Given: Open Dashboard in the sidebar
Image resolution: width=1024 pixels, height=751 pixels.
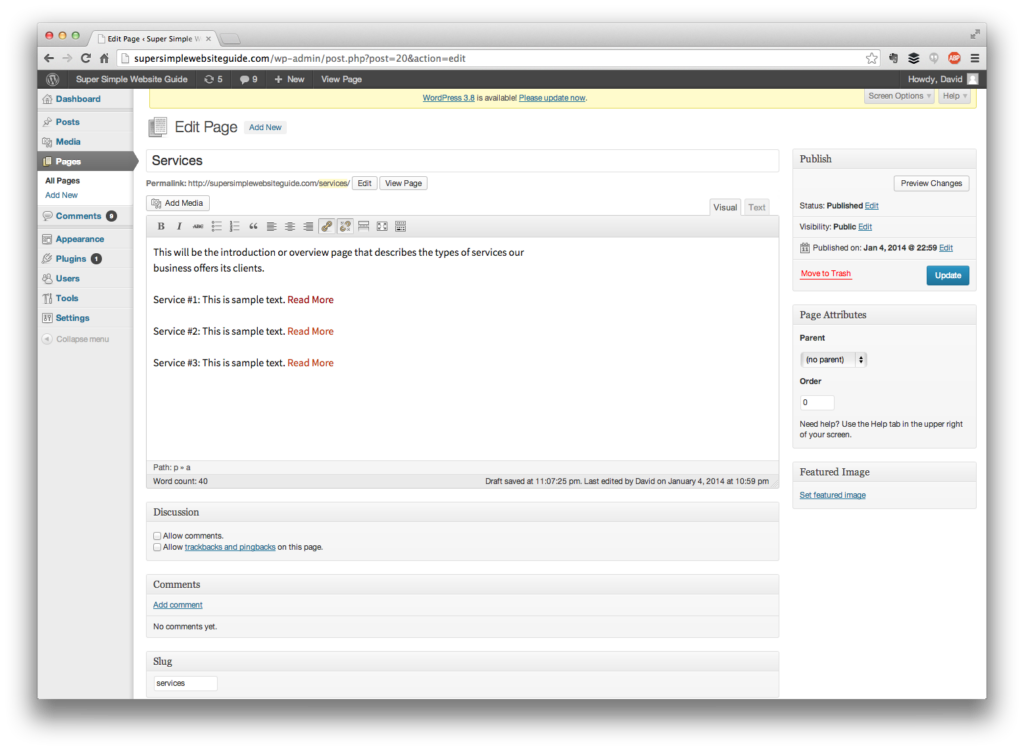Looking at the screenshot, I should [78, 99].
